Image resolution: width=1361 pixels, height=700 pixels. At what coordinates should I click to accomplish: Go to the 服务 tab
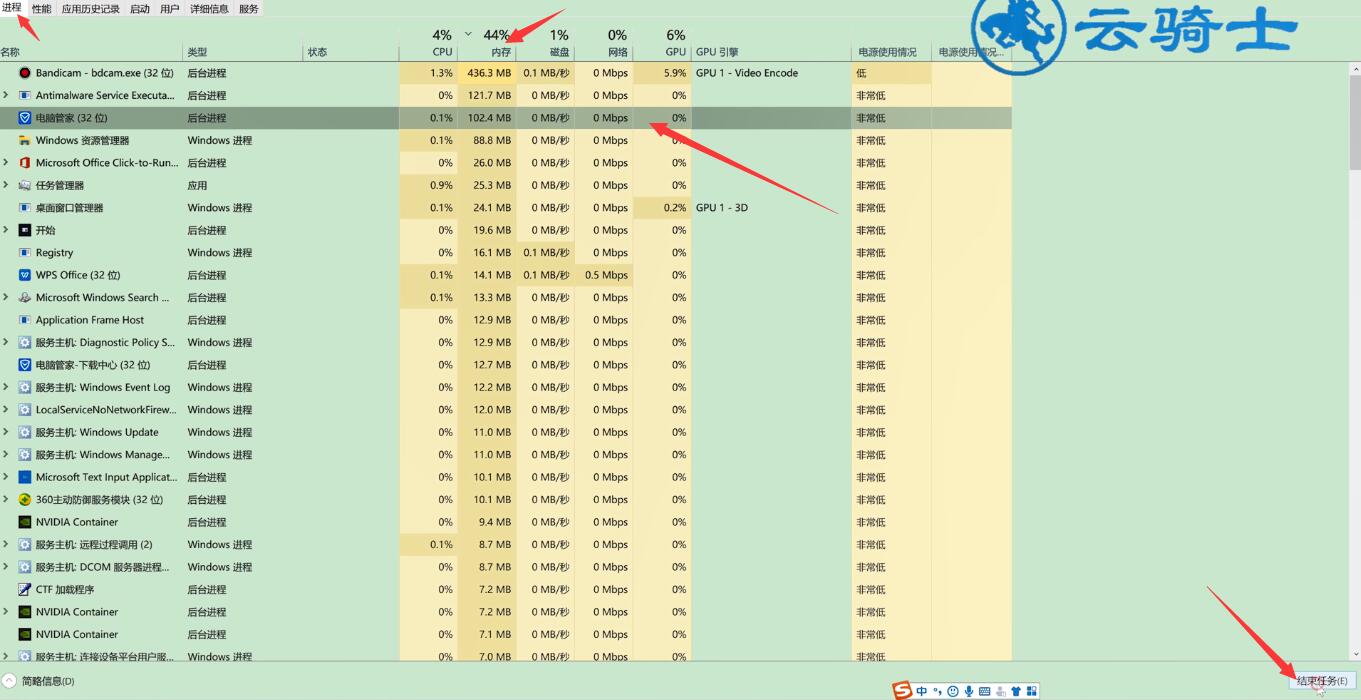249,9
